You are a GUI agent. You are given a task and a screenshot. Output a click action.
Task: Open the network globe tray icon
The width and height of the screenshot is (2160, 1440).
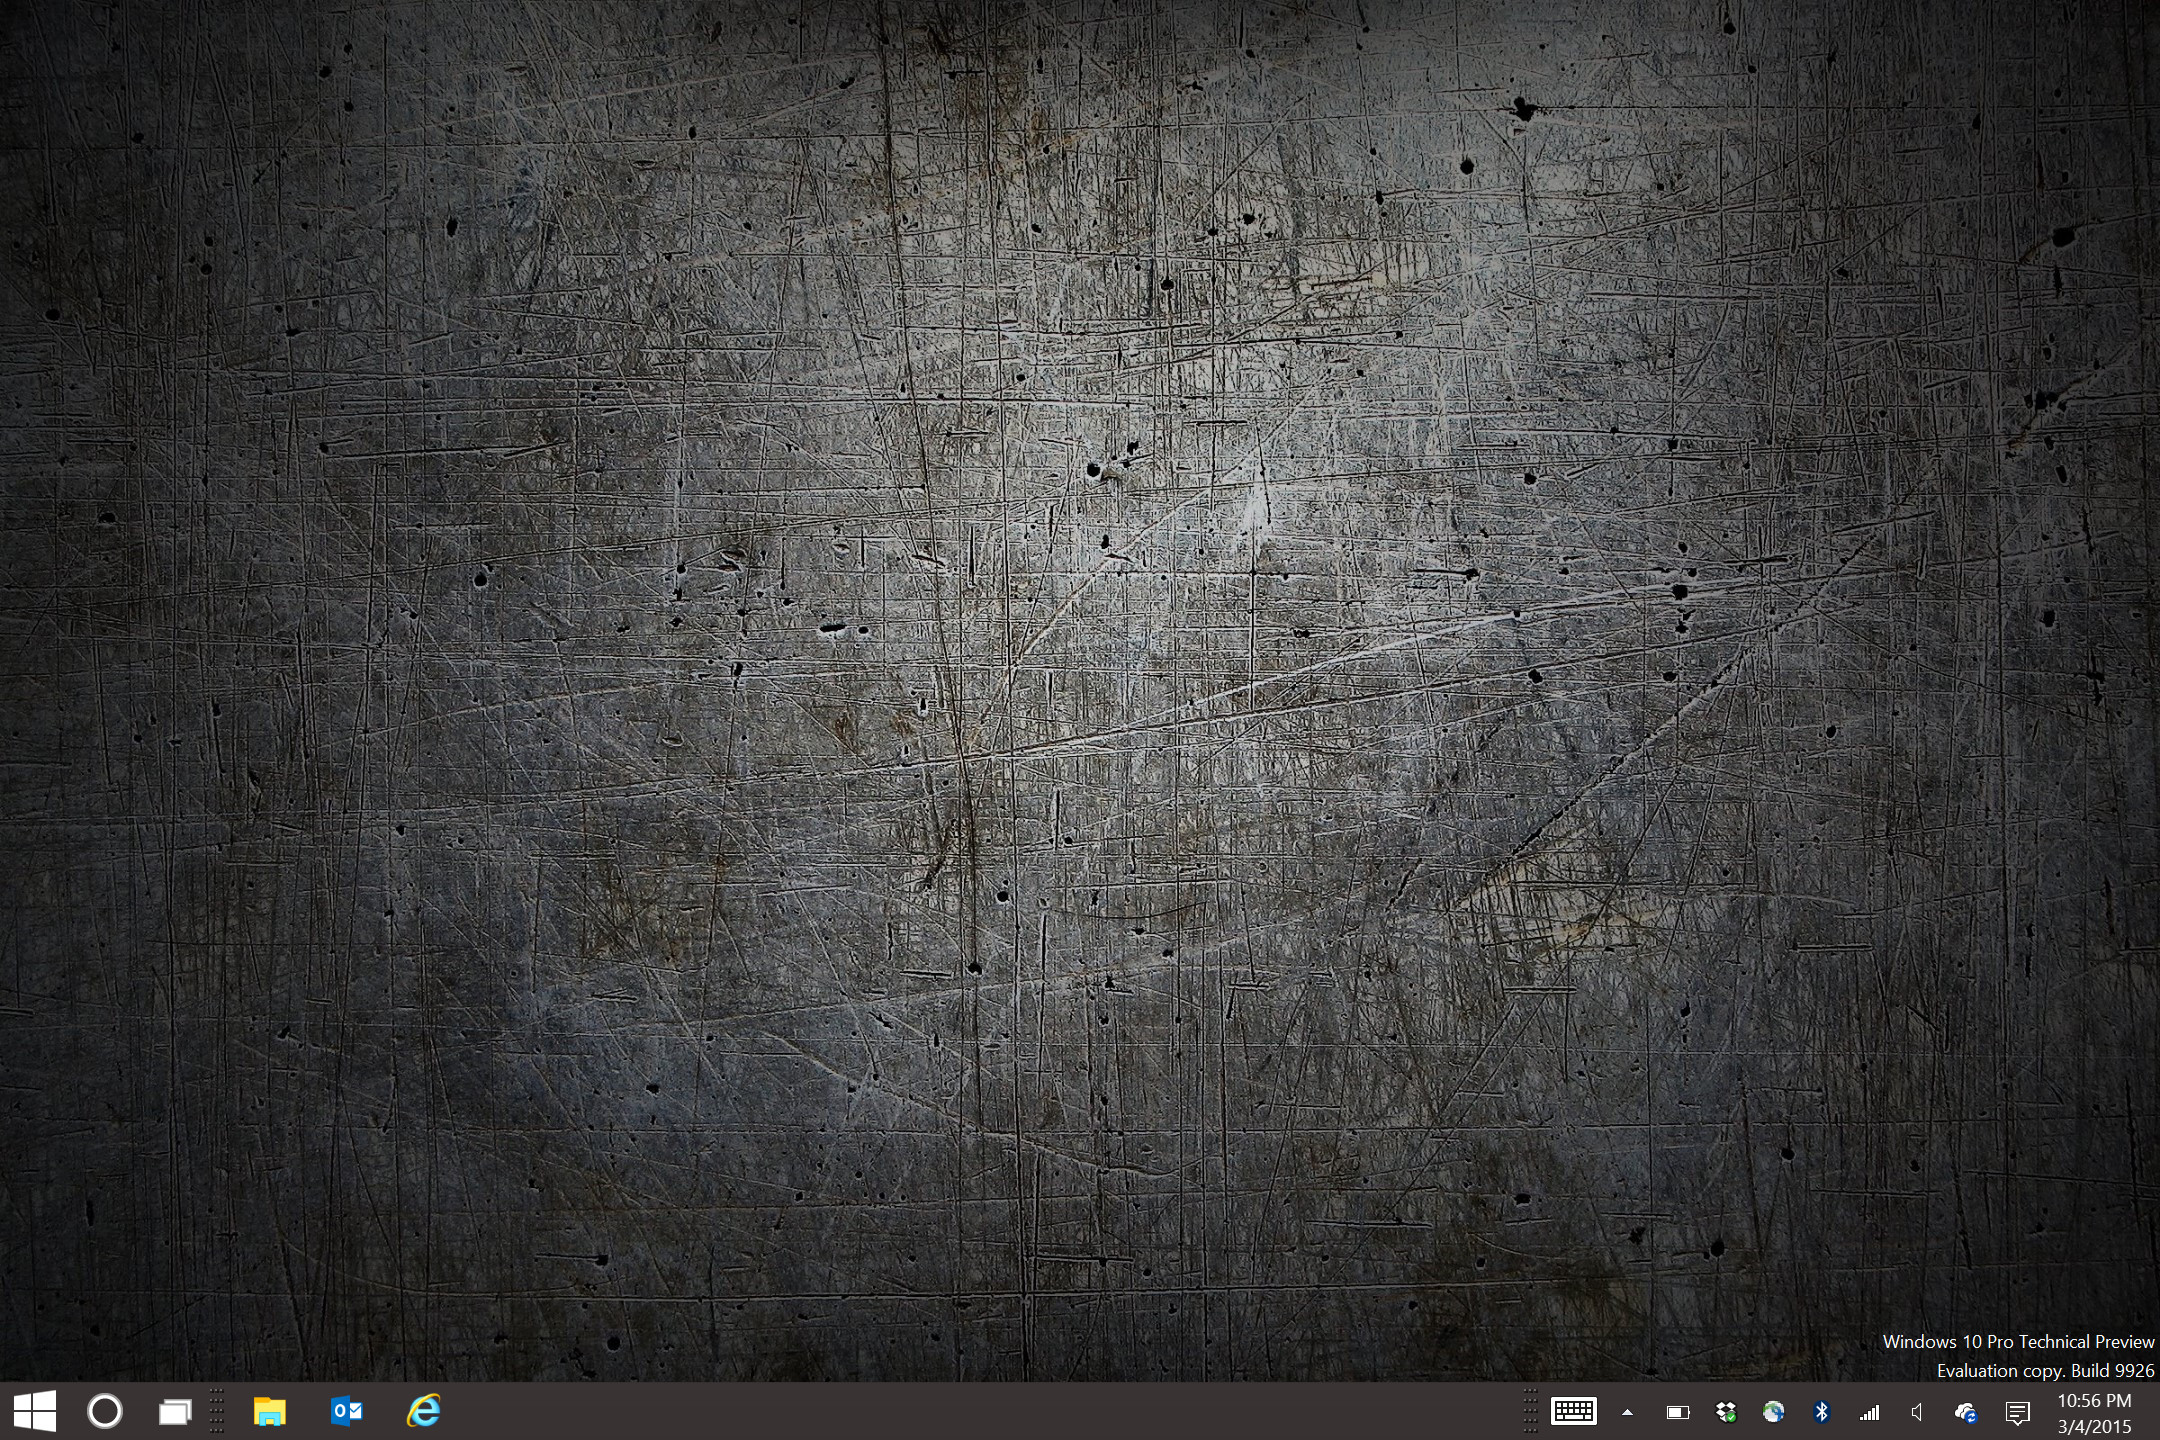pos(1774,1411)
